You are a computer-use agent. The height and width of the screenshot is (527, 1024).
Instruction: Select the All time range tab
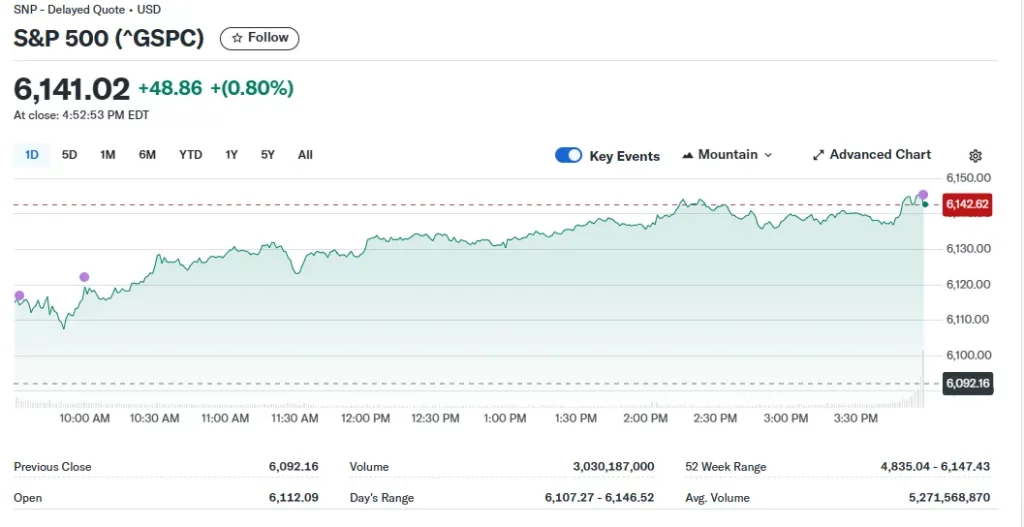(305, 155)
